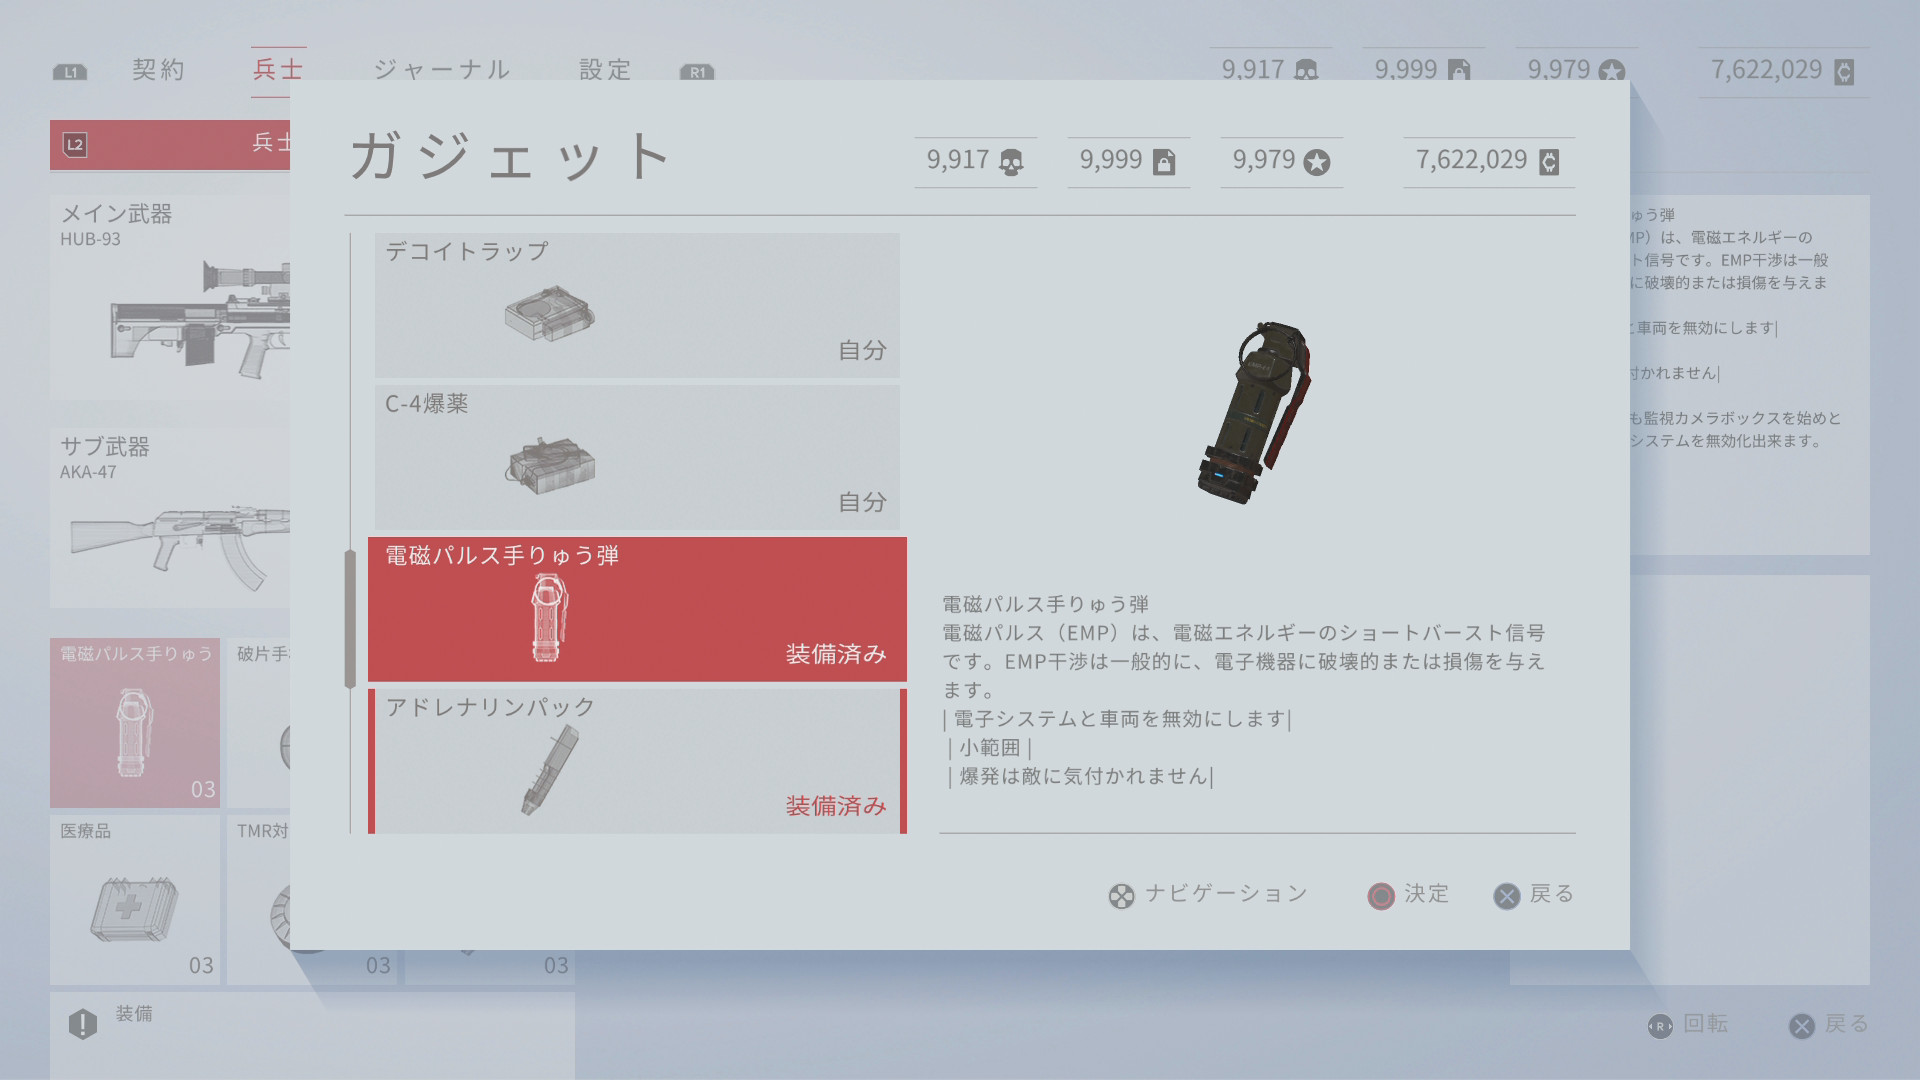1920x1080 pixels.
Task: Click the warning icon next to 装備
Action: point(83,1024)
